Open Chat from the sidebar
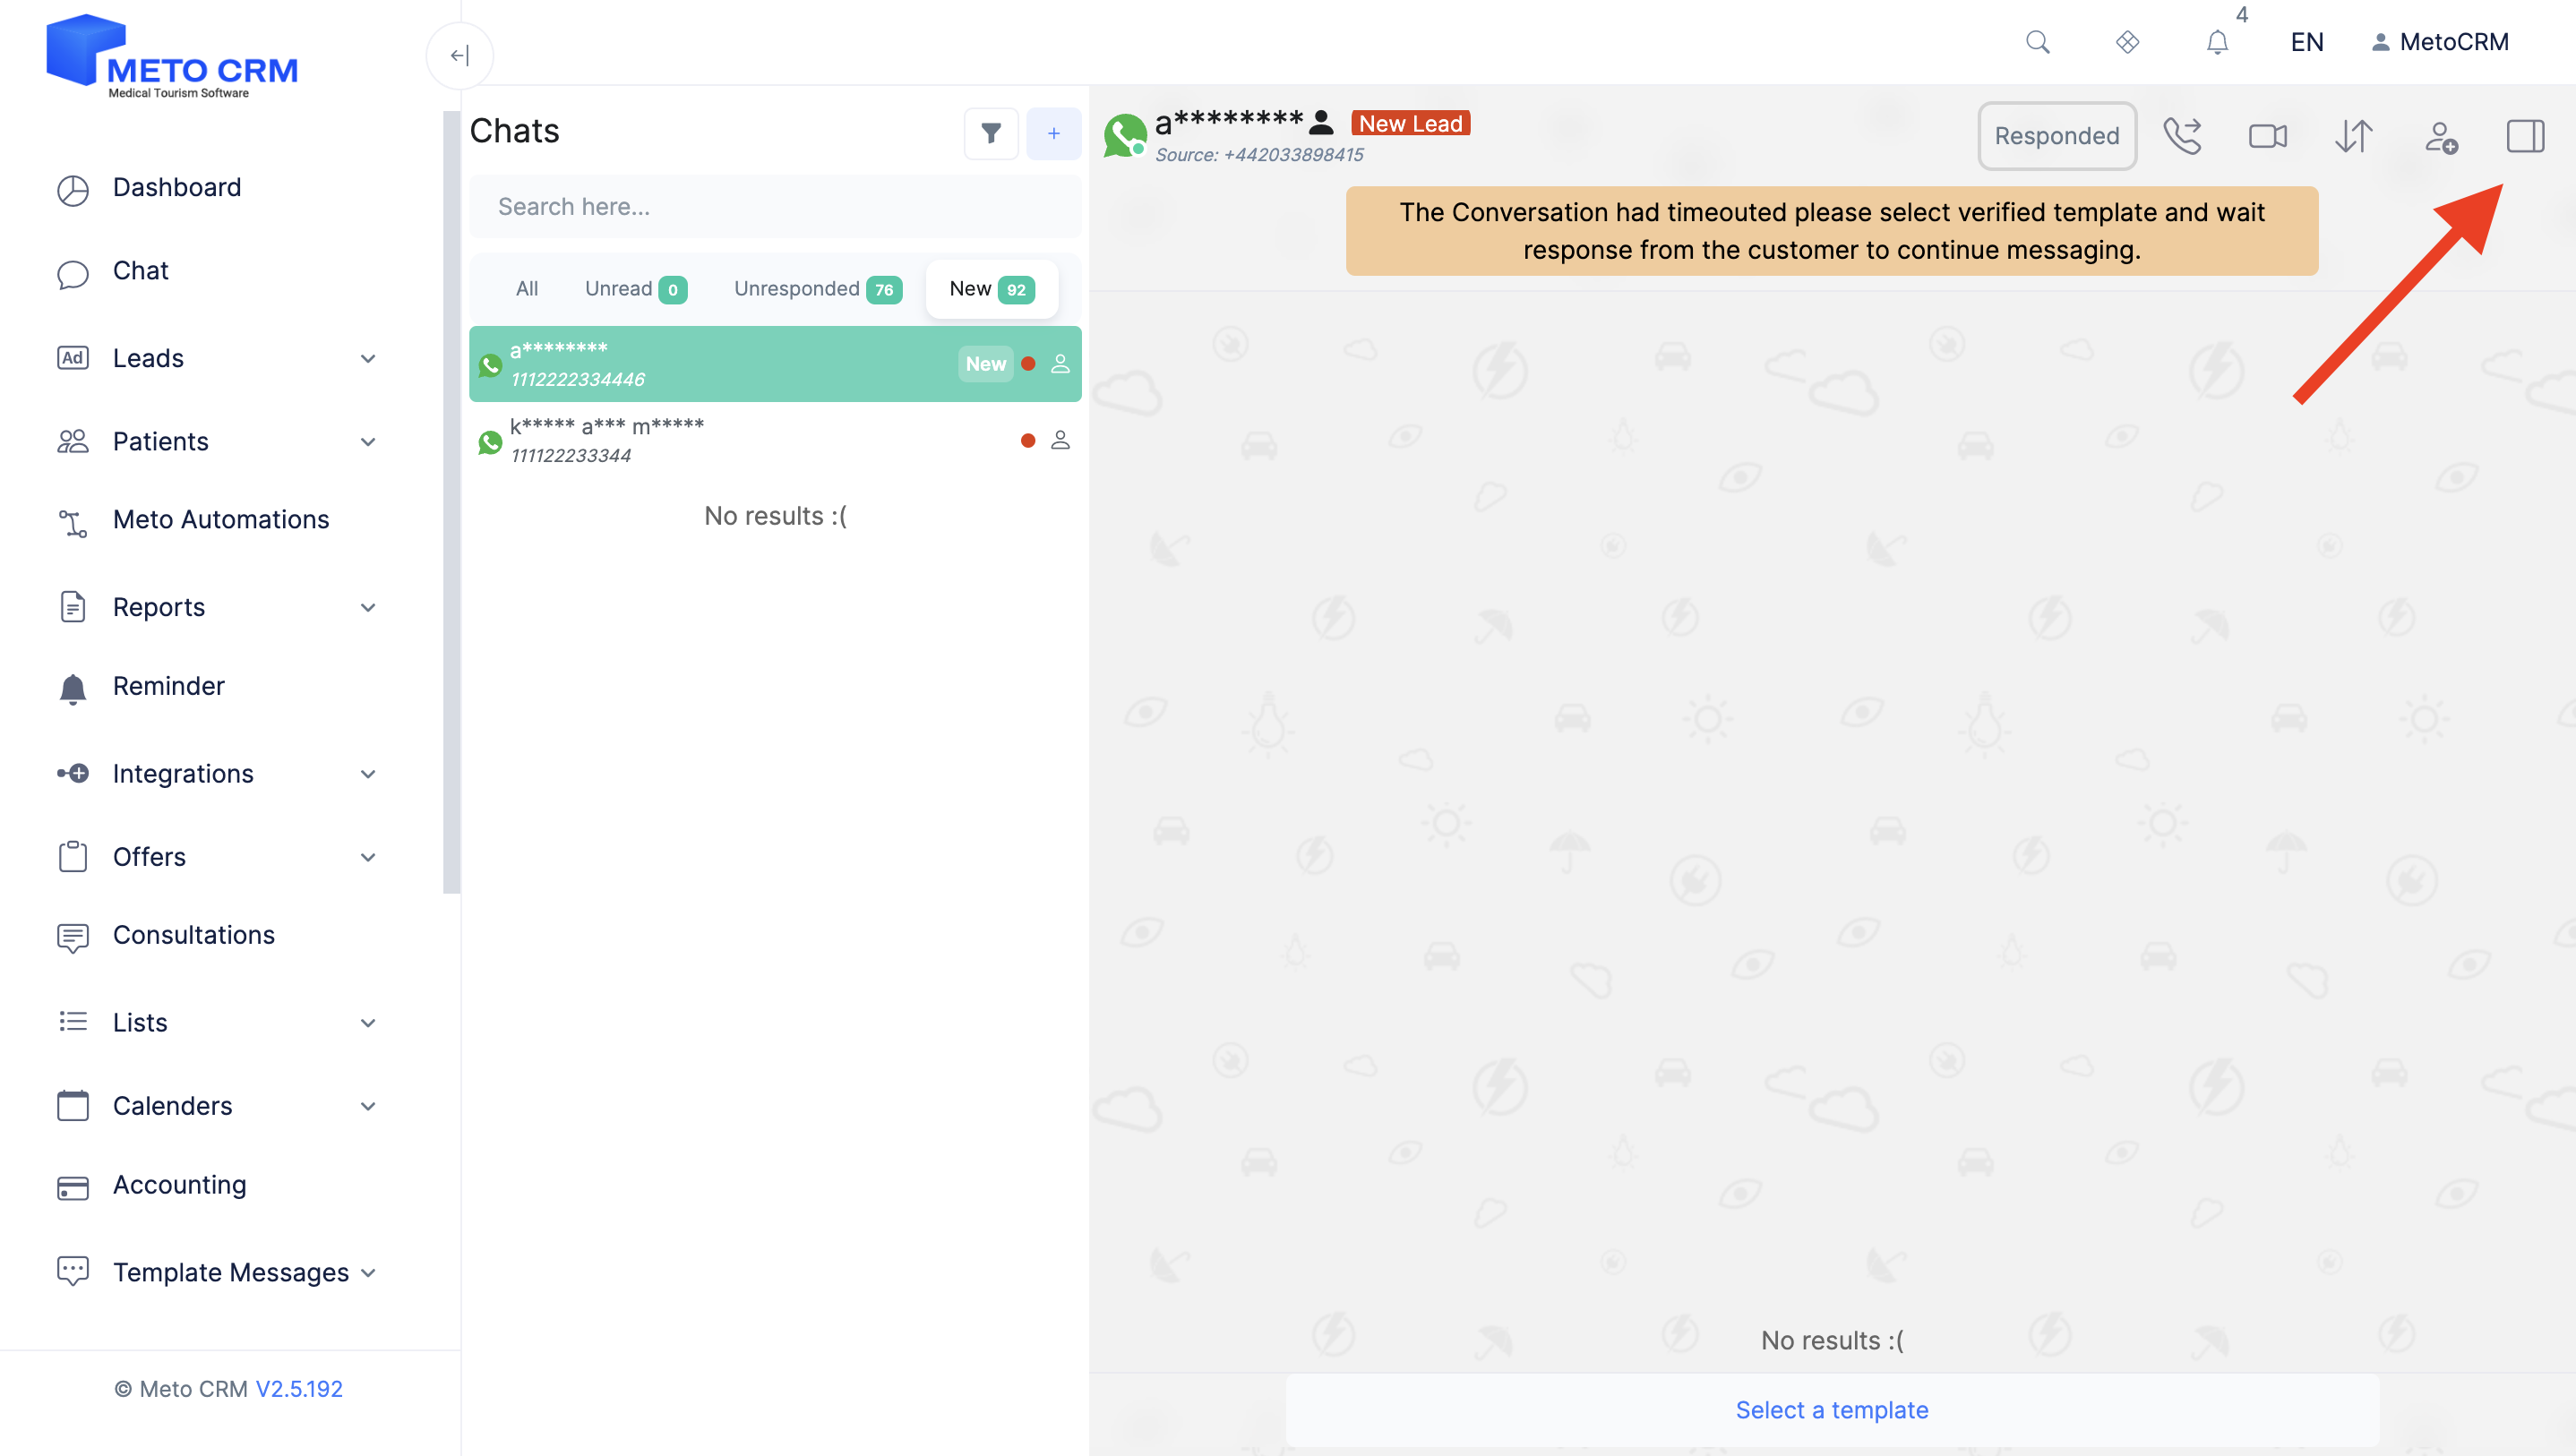The image size is (2576, 1456). click(140, 271)
